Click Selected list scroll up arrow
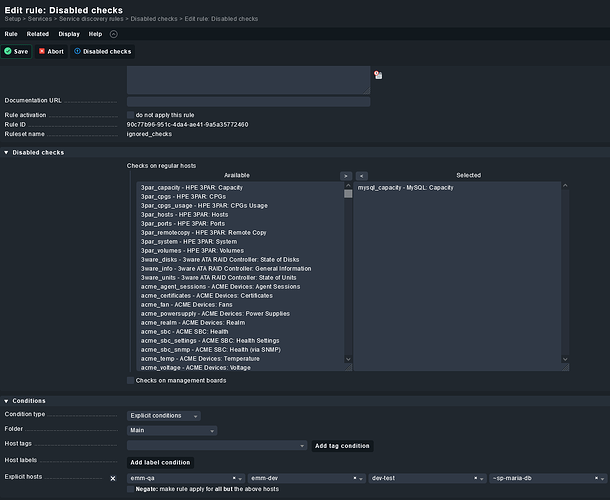 565,186
